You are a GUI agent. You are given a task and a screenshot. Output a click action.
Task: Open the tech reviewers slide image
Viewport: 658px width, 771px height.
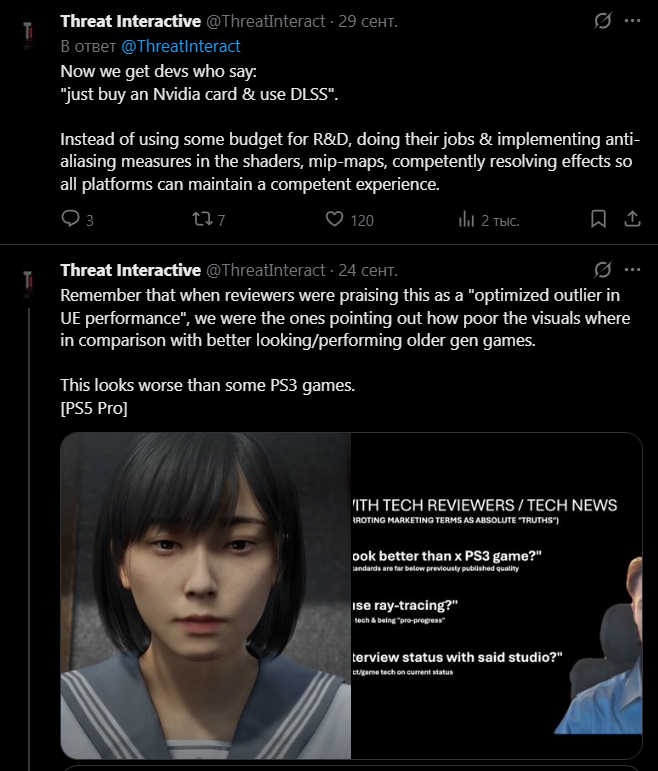tap(496, 595)
